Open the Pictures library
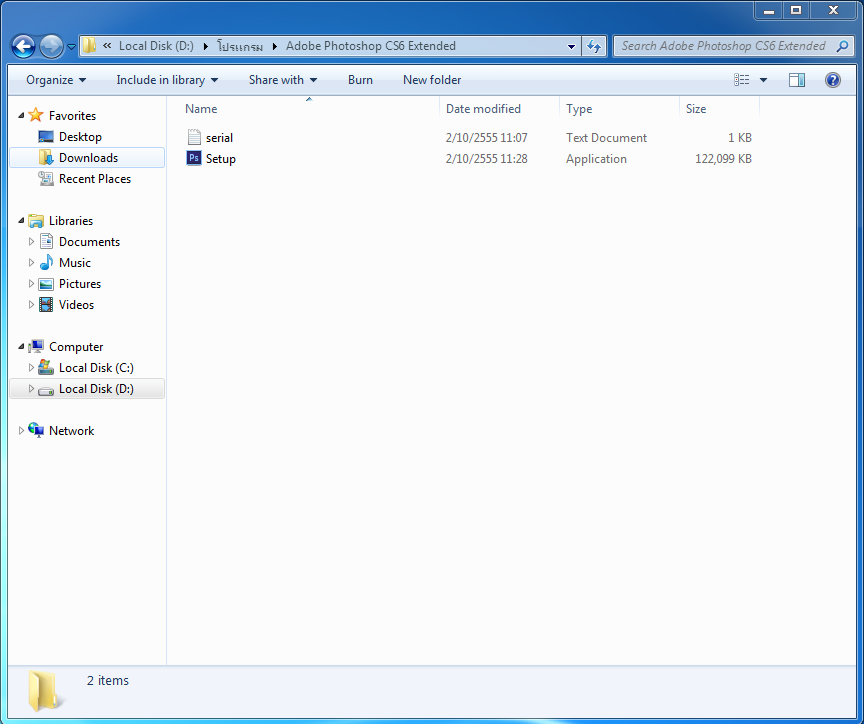Viewport: 864px width, 724px height. point(80,284)
